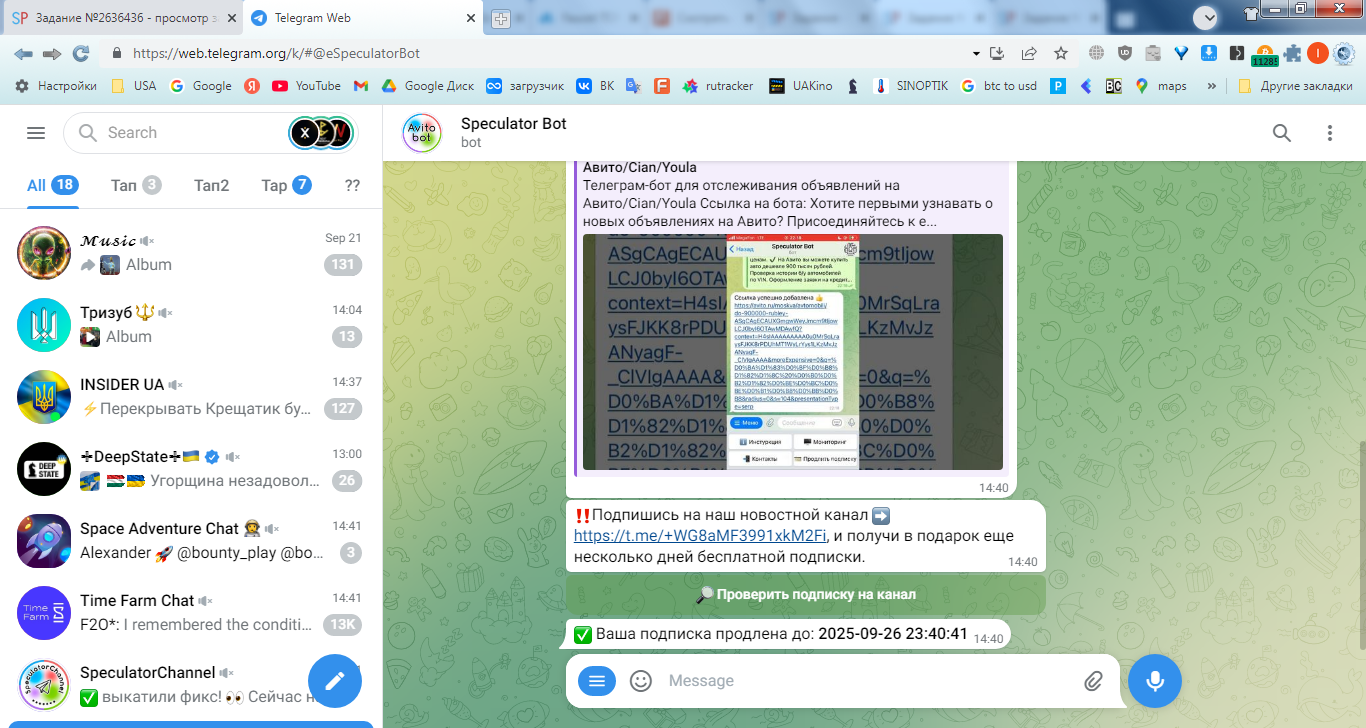Click the attach file paperclip icon
Image resolution: width=1366 pixels, height=728 pixels.
(1093, 681)
